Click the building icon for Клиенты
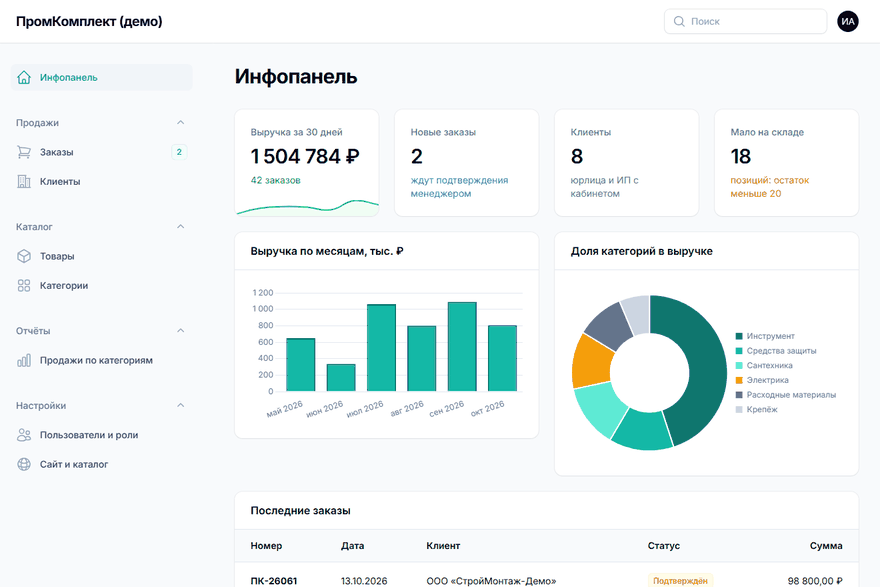This screenshot has height=587, width=880. click(x=24, y=181)
